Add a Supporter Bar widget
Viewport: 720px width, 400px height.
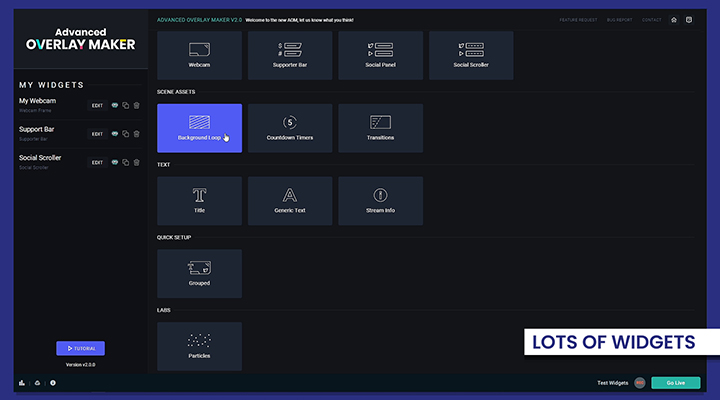click(x=290, y=55)
